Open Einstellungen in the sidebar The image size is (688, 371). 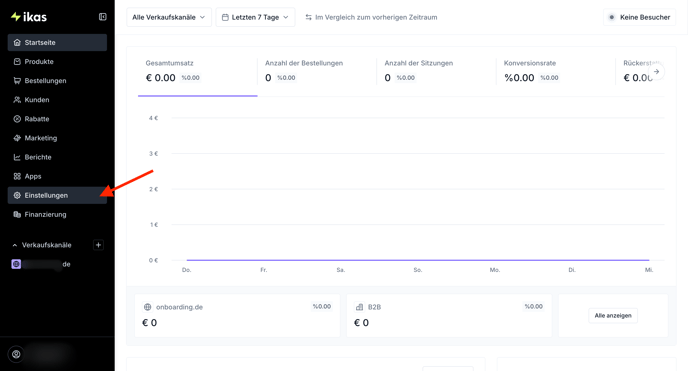pyautogui.click(x=57, y=195)
